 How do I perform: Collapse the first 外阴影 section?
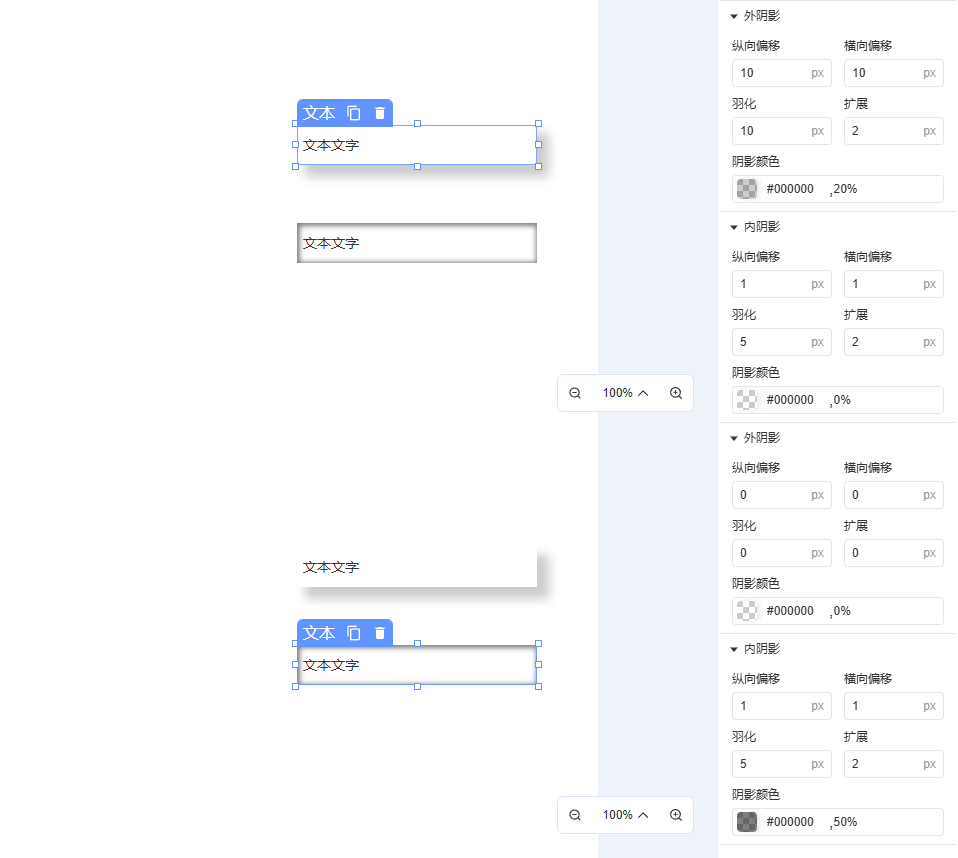pos(734,16)
